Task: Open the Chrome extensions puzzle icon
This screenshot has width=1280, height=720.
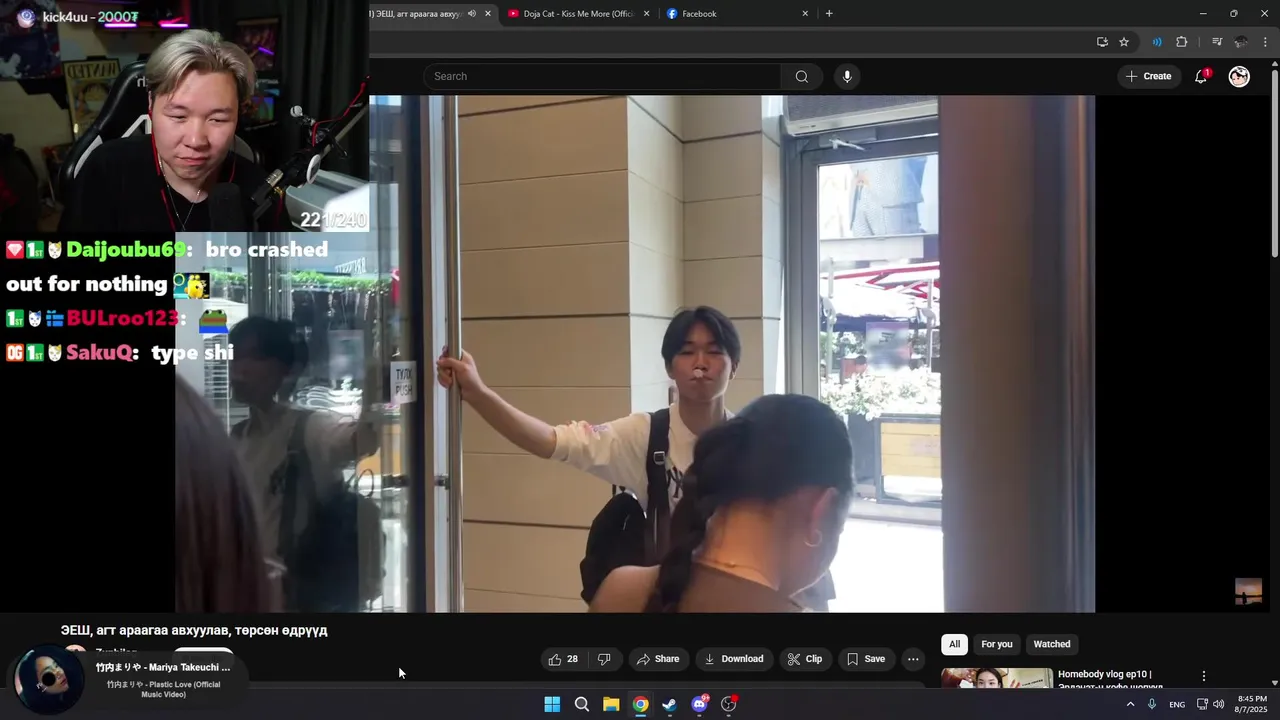Action: pyautogui.click(x=1182, y=42)
